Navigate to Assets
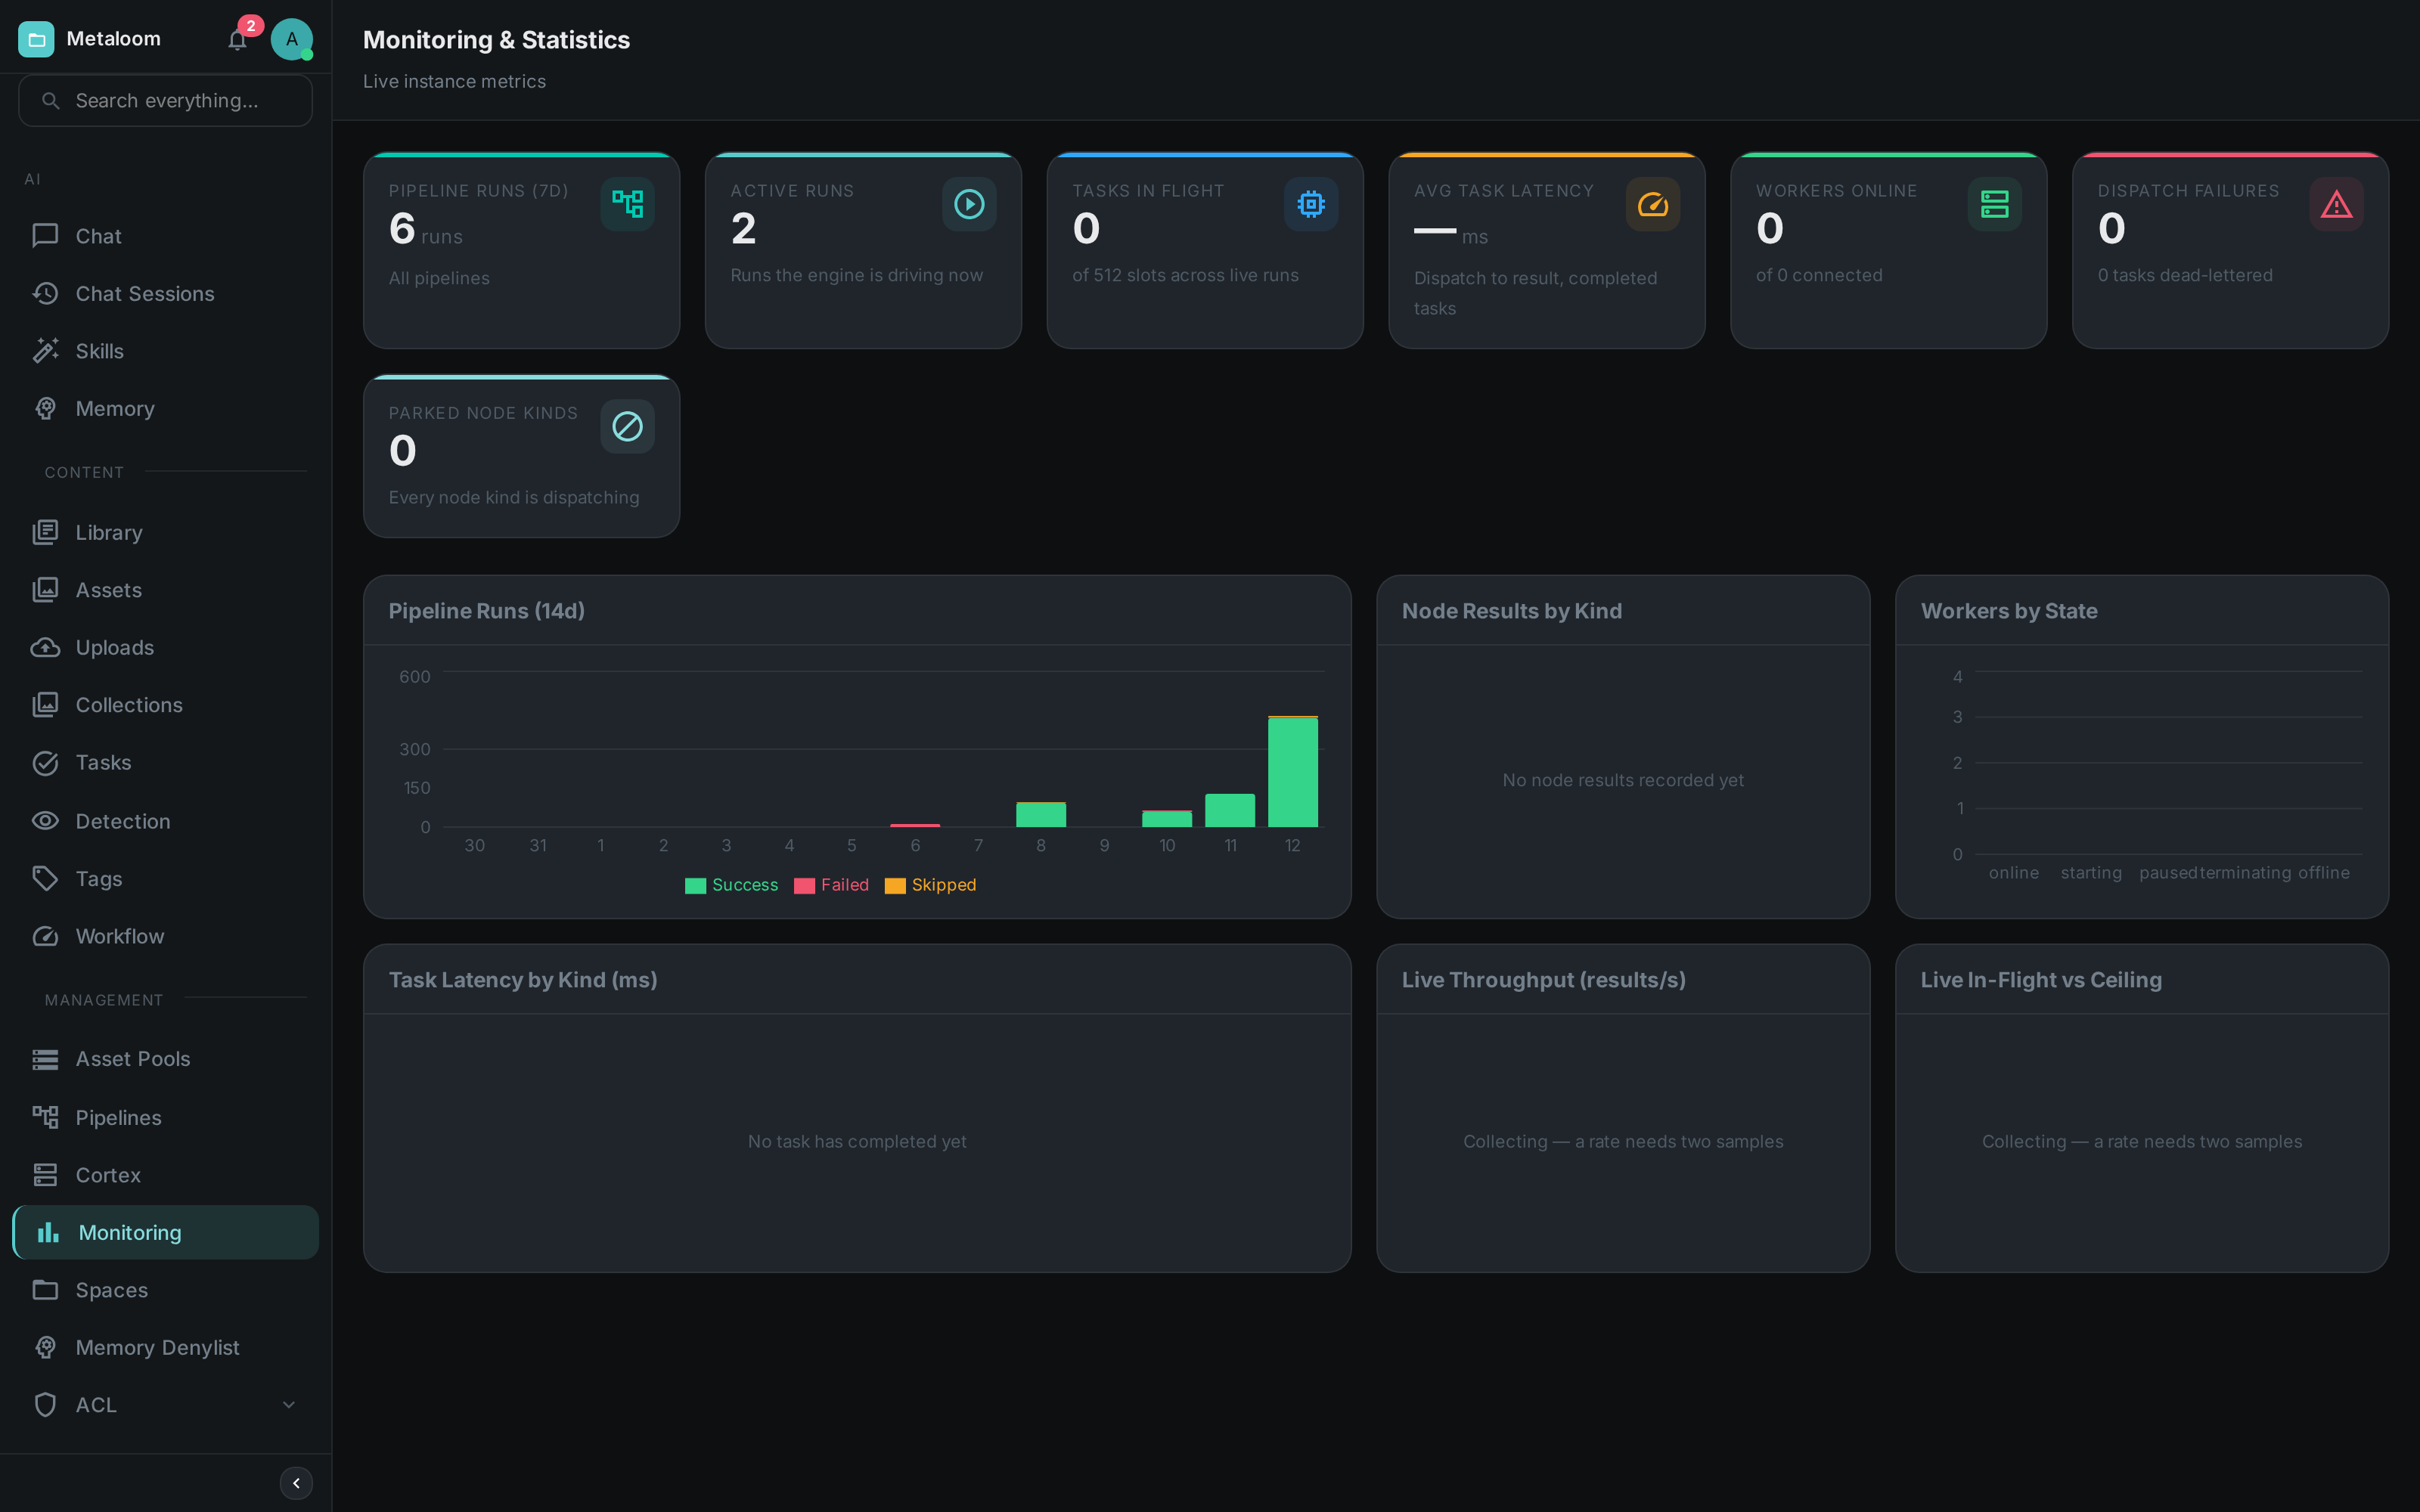This screenshot has width=2420, height=1512. (x=165, y=590)
